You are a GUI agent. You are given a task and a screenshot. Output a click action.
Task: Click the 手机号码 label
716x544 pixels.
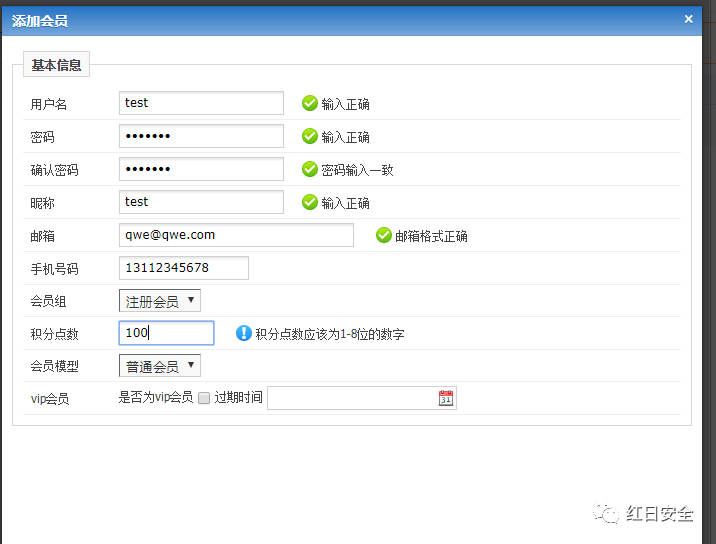(x=54, y=269)
